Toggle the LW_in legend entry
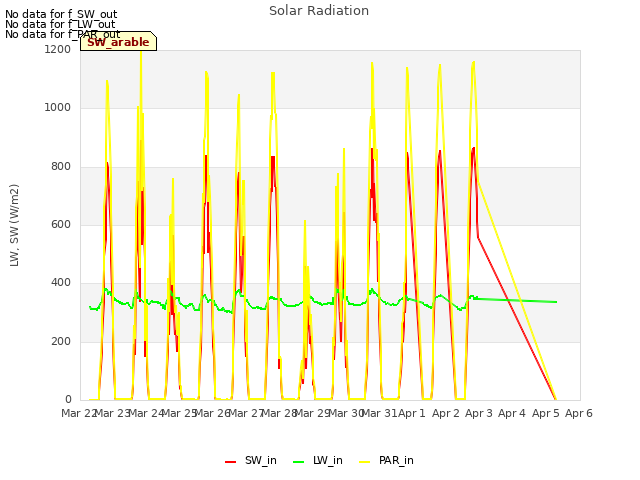 click(x=318, y=460)
